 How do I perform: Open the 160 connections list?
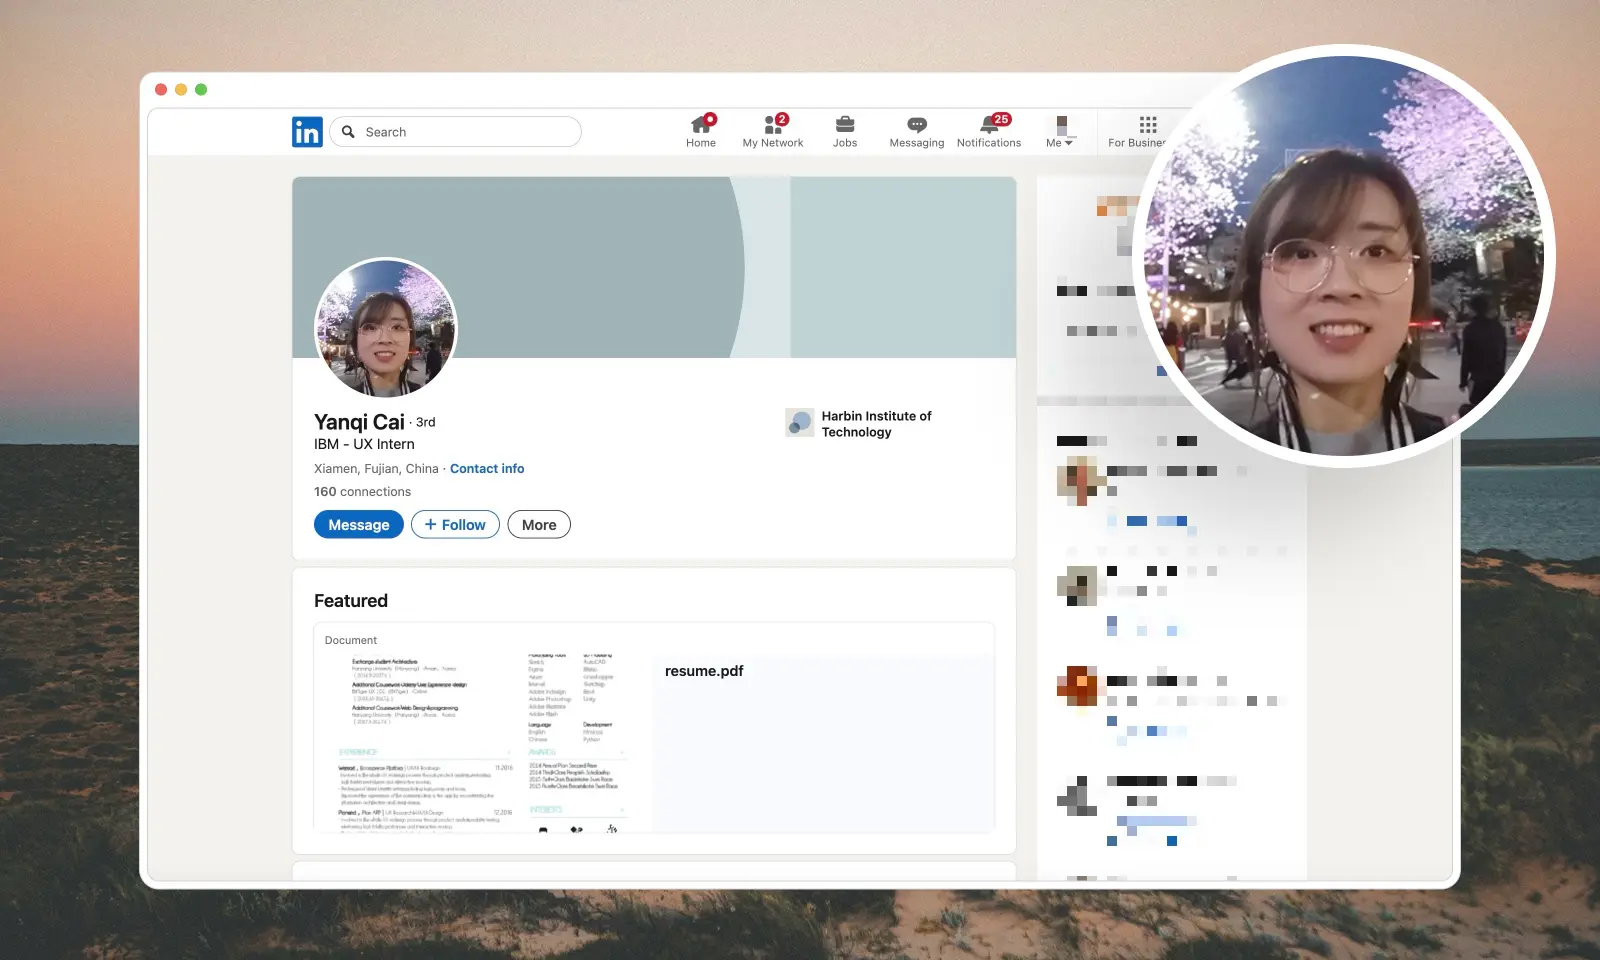tap(362, 491)
